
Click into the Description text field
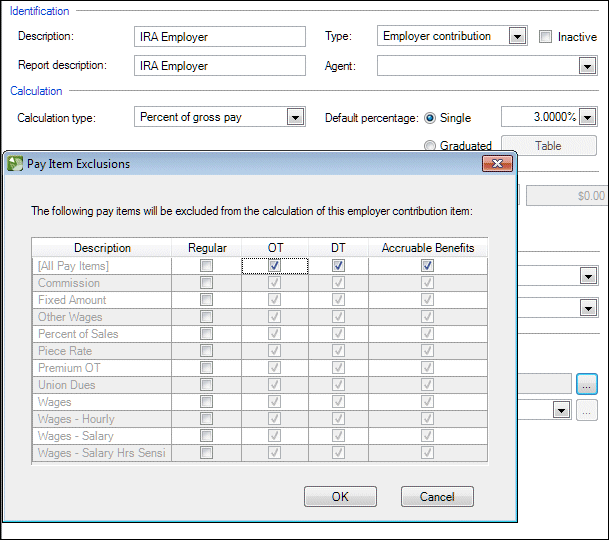[220, 37]
